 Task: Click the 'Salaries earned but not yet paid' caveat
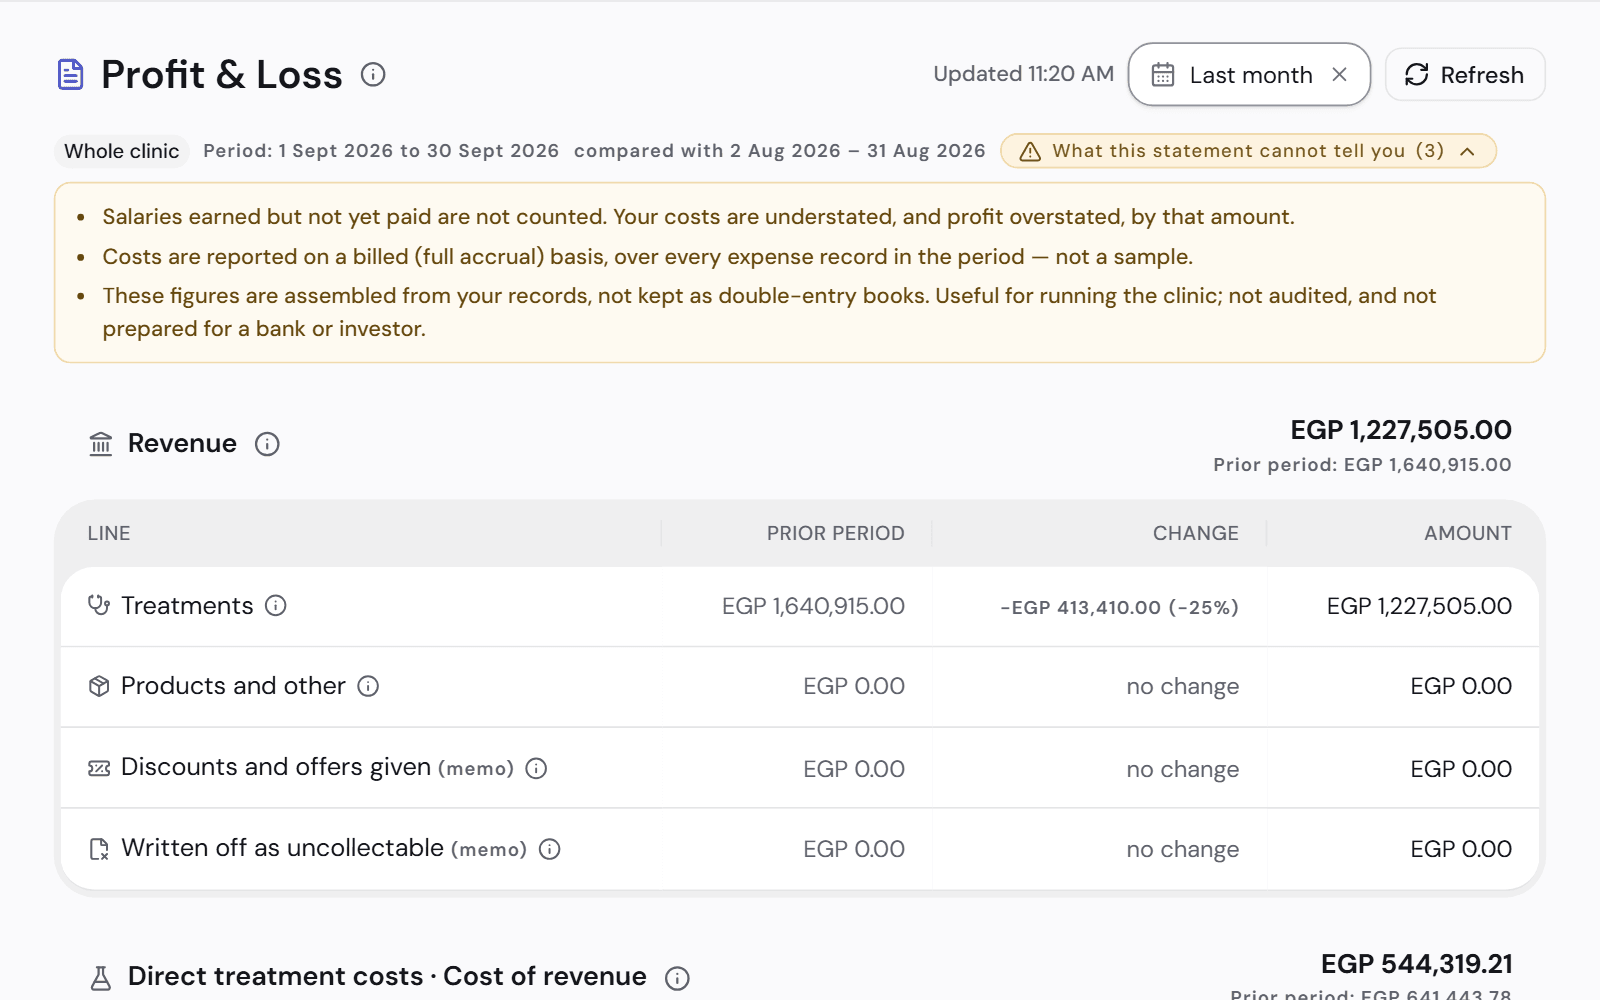(x=698, y=217)
